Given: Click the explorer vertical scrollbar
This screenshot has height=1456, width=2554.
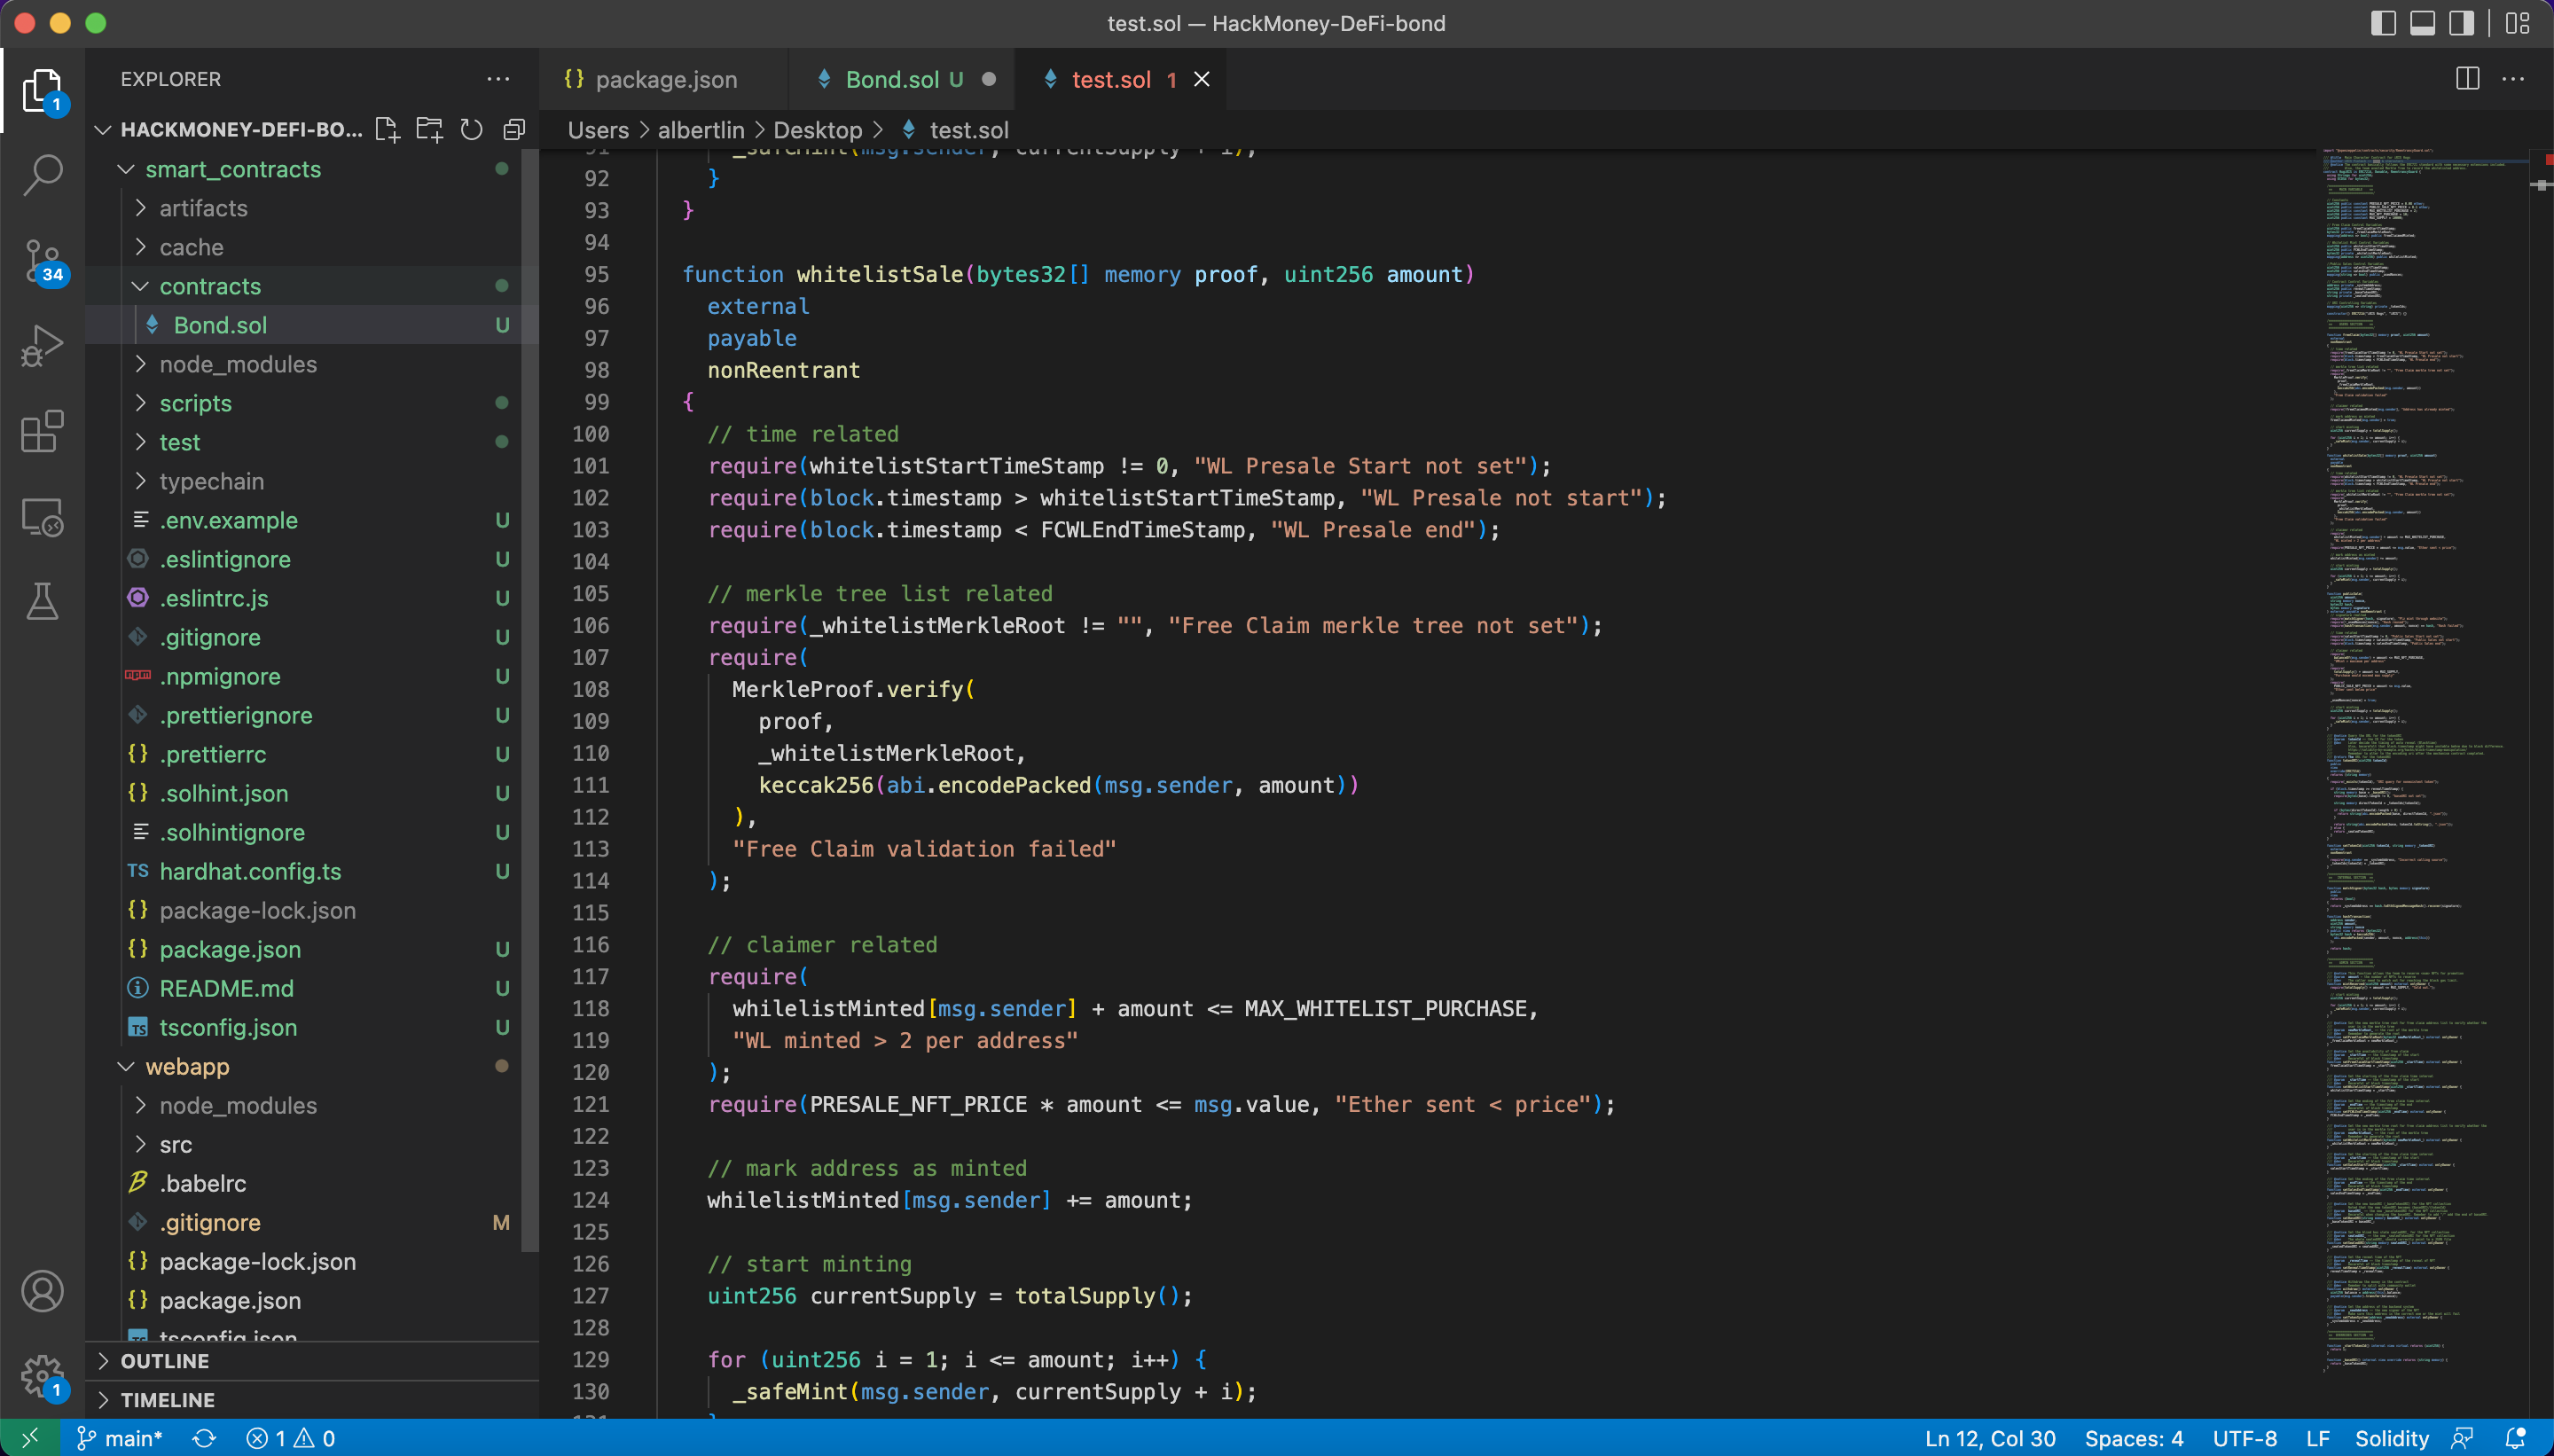Looking at the screenshot, I should point(530,700).
